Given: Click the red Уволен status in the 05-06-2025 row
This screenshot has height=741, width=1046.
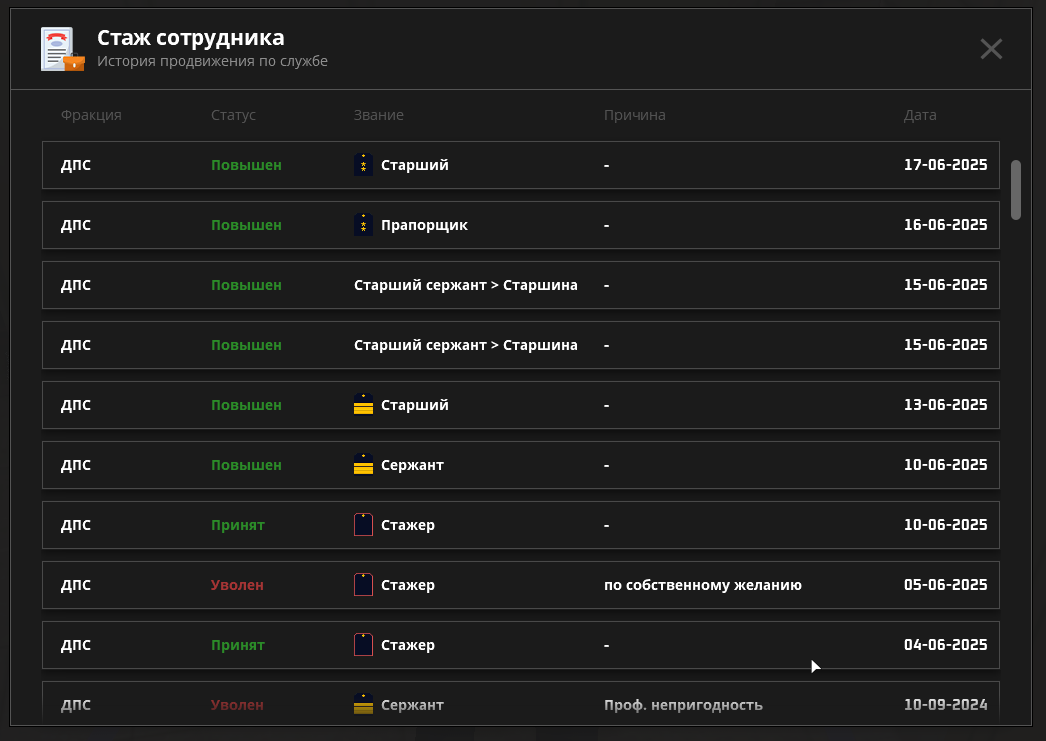Looking at the screenshot, I should (x=237, y=585).
